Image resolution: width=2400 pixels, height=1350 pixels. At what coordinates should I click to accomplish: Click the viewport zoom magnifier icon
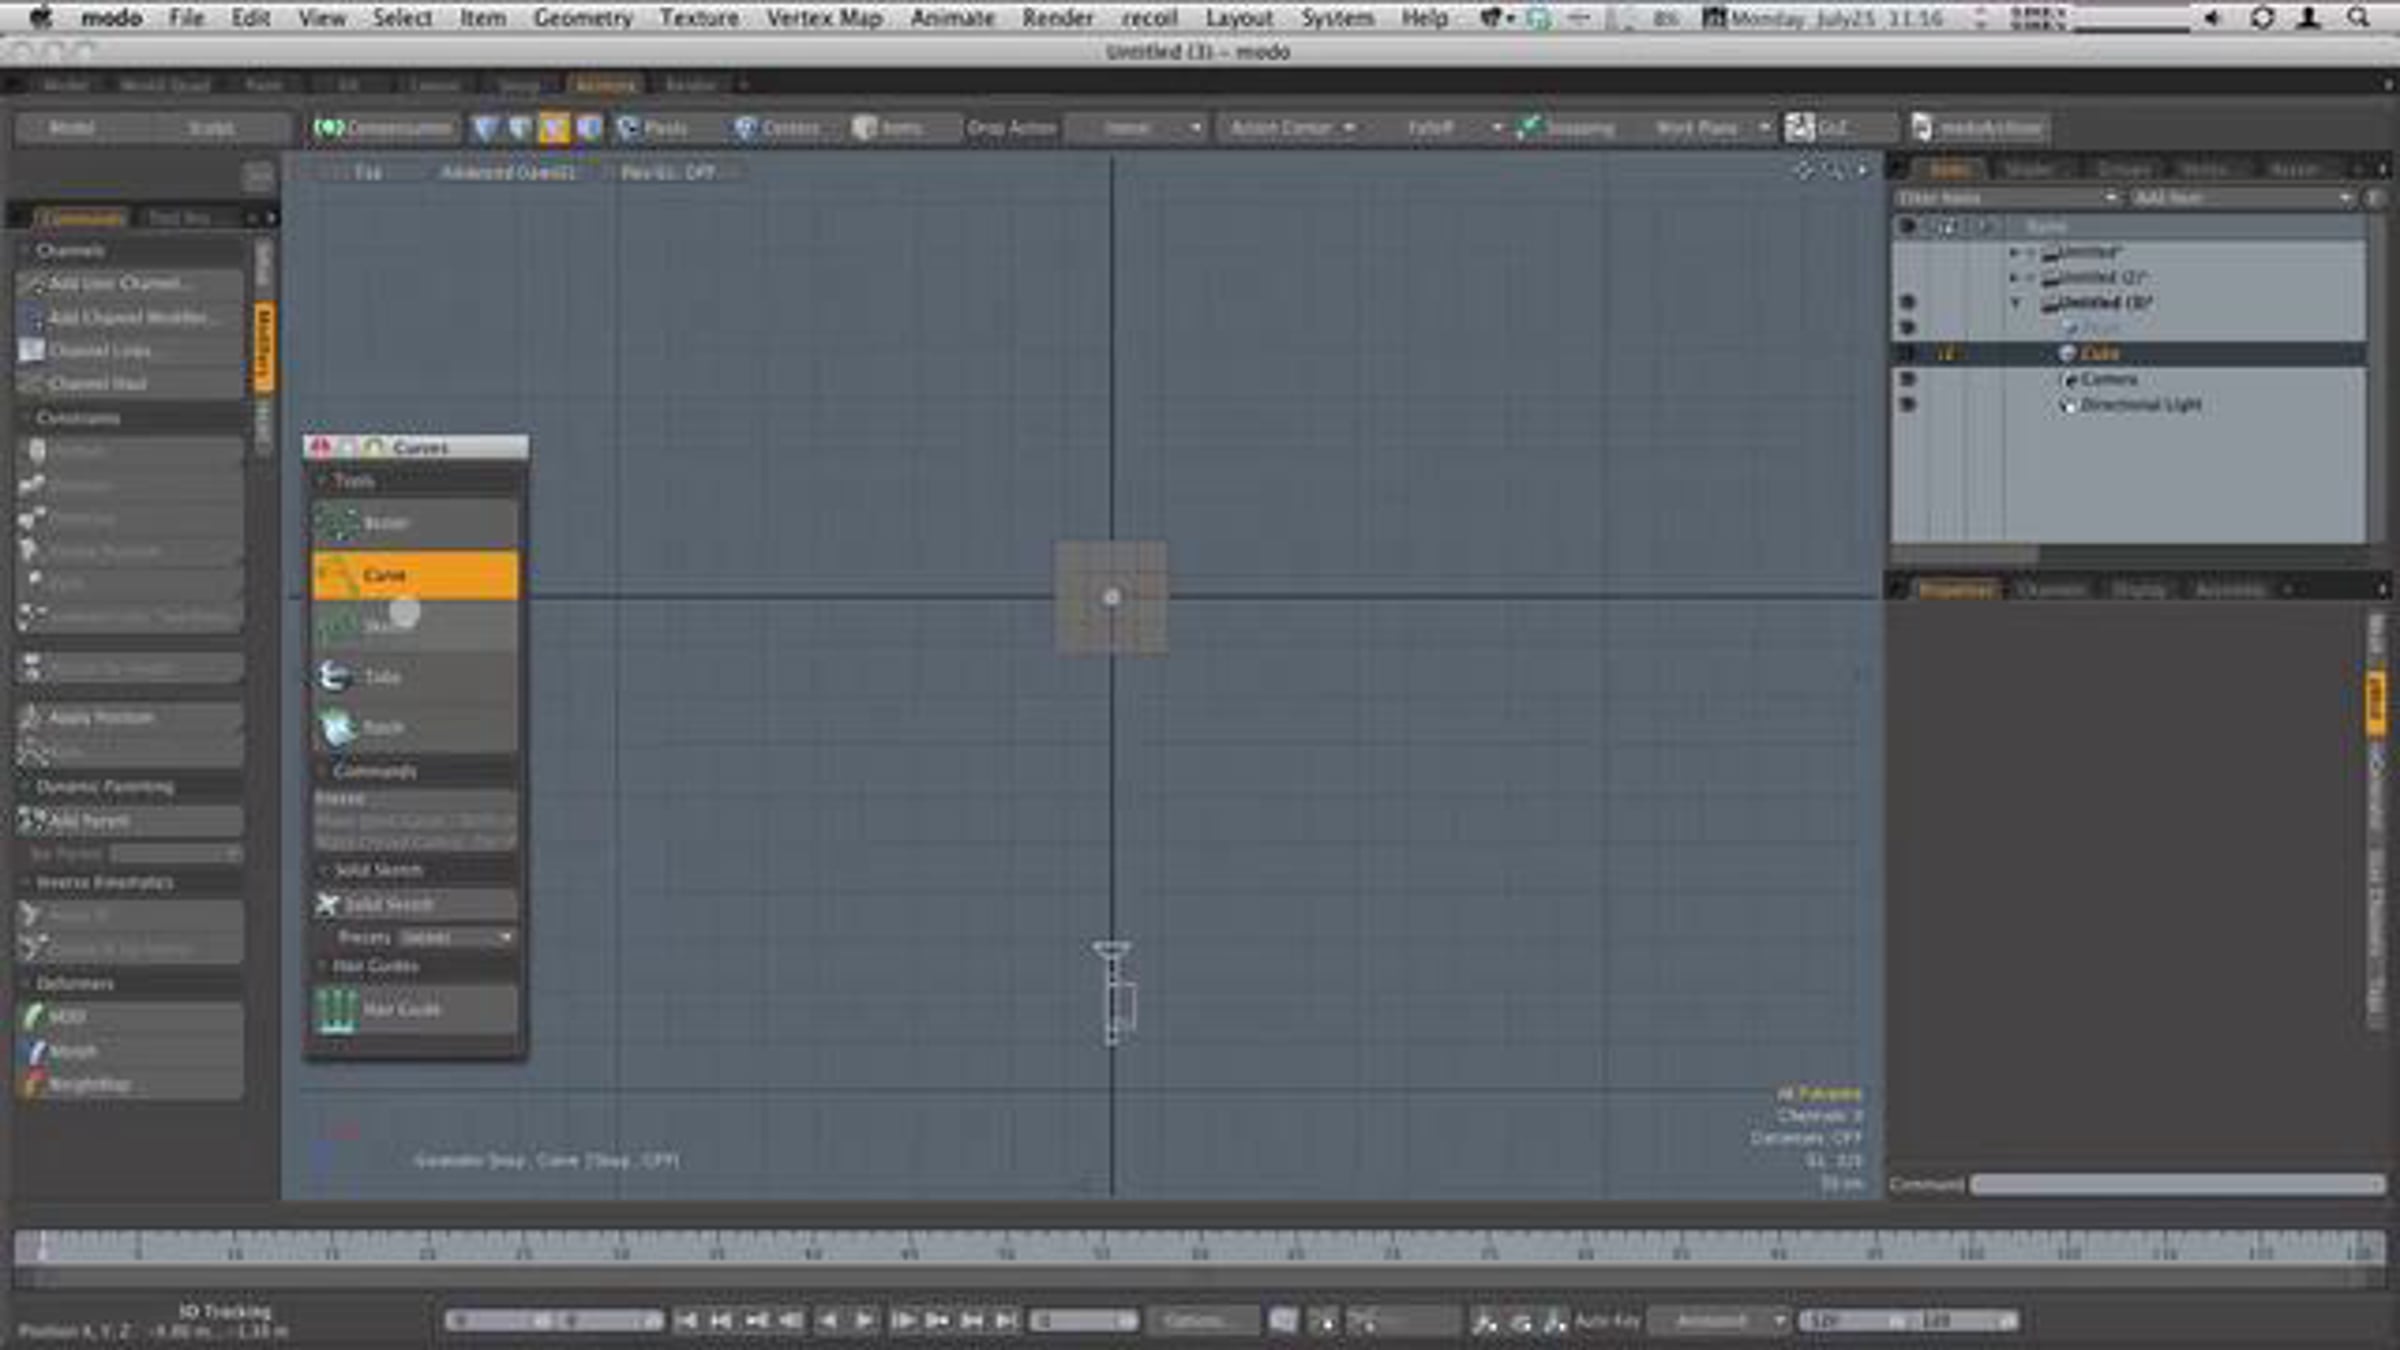1833,171
